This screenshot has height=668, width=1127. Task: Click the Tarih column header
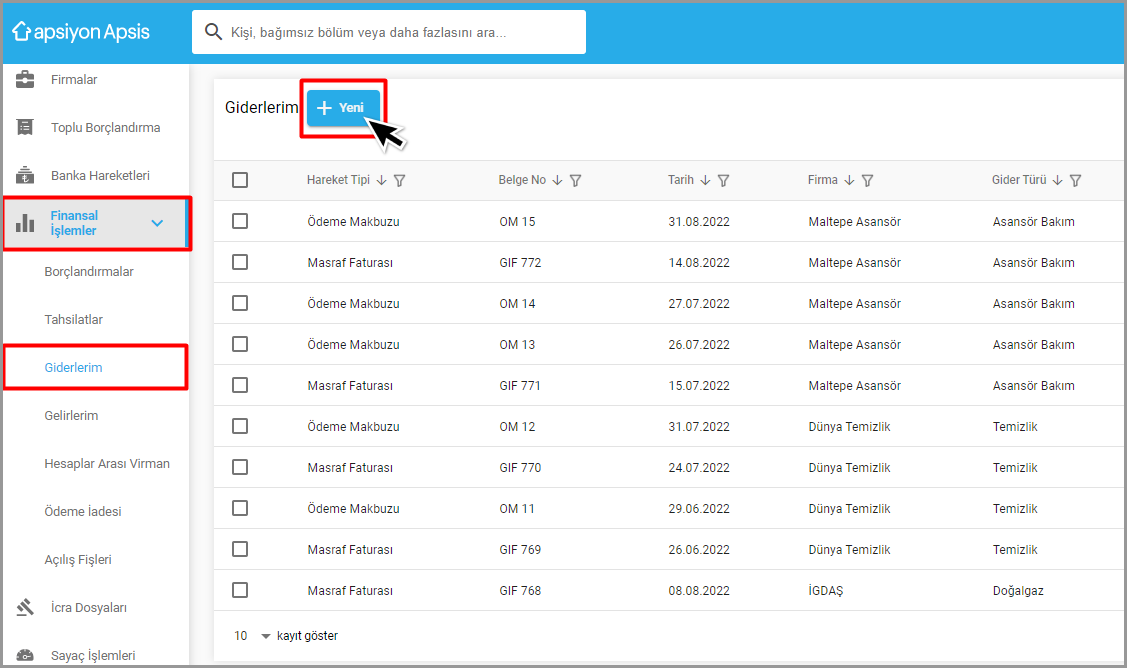(681, 180)
